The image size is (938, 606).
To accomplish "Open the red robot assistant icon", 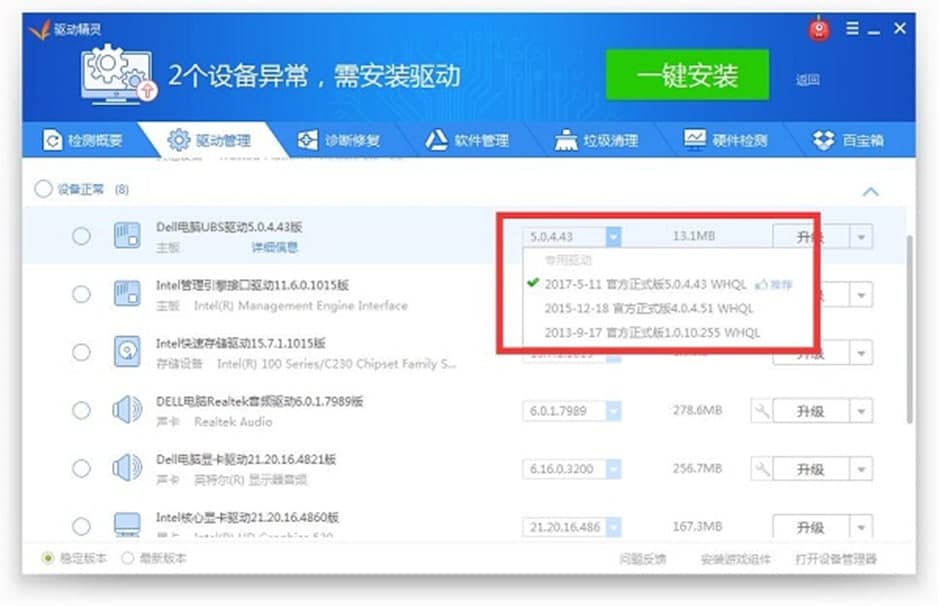I will 819,29.
